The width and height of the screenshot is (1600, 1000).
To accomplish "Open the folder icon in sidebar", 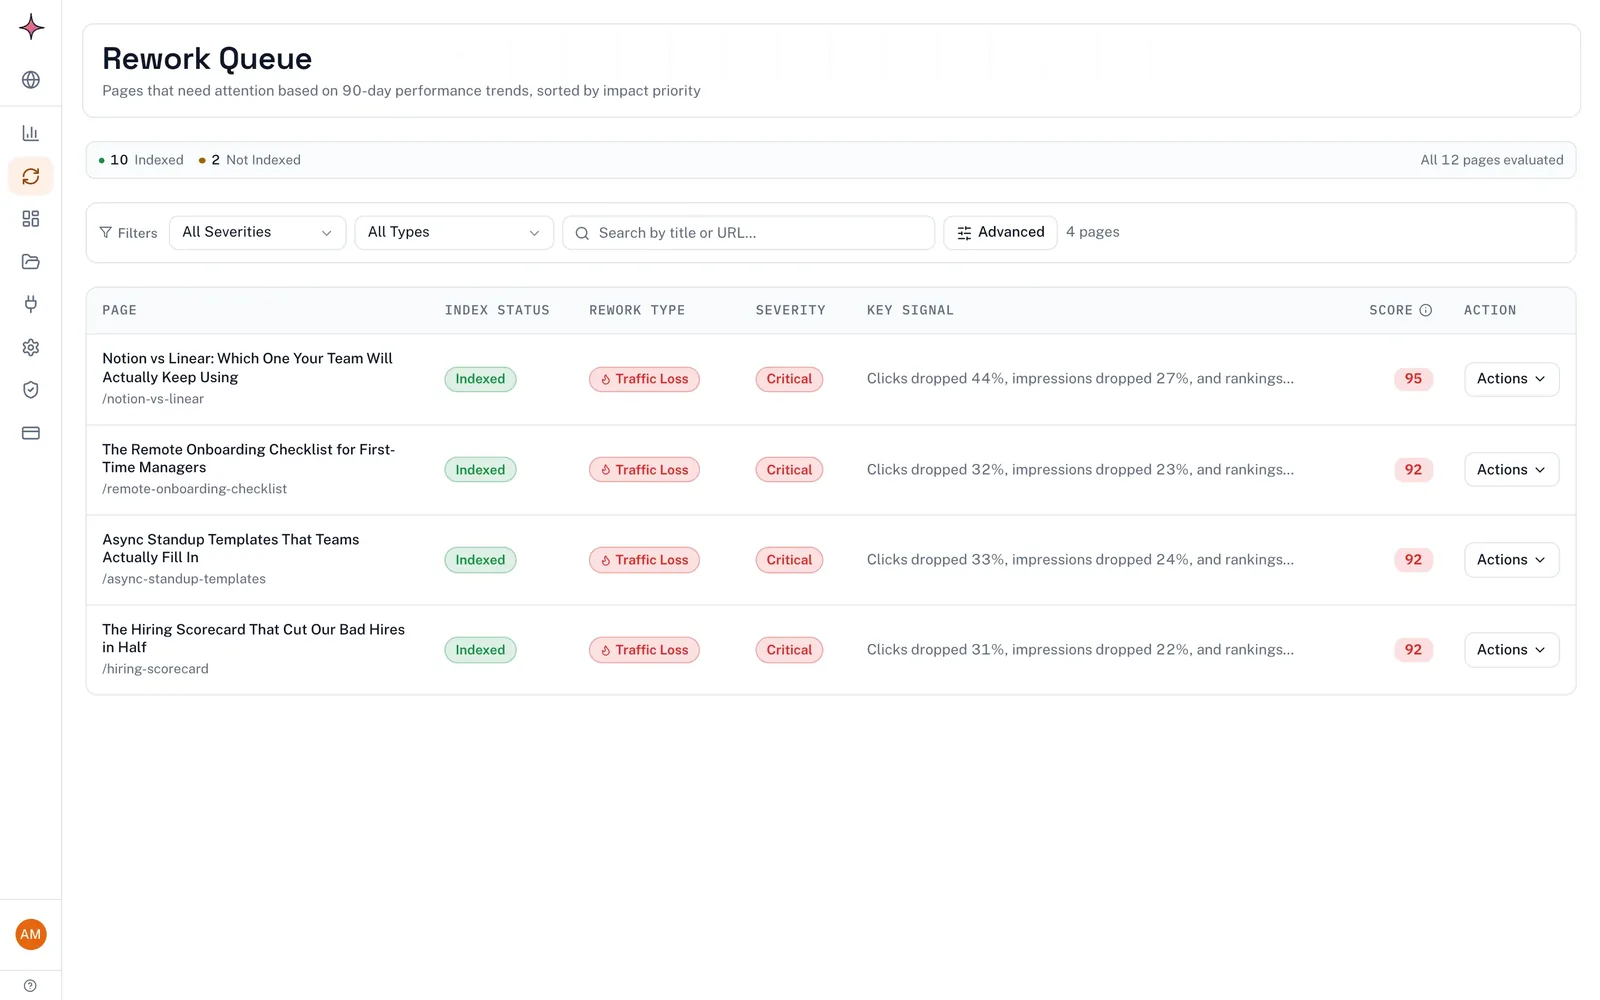I will (x=31, y=262).
